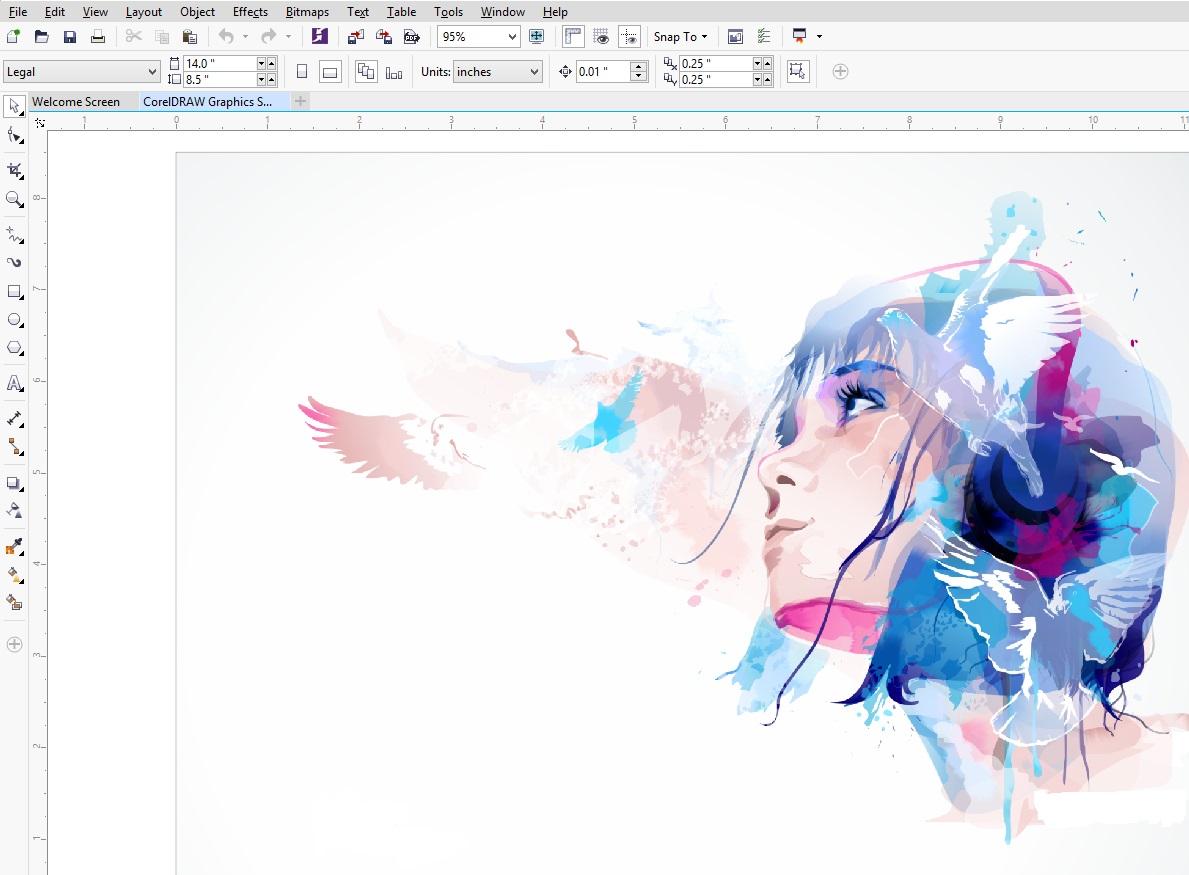Select the Crop tool
The image size is (1189, 875).
14,171
